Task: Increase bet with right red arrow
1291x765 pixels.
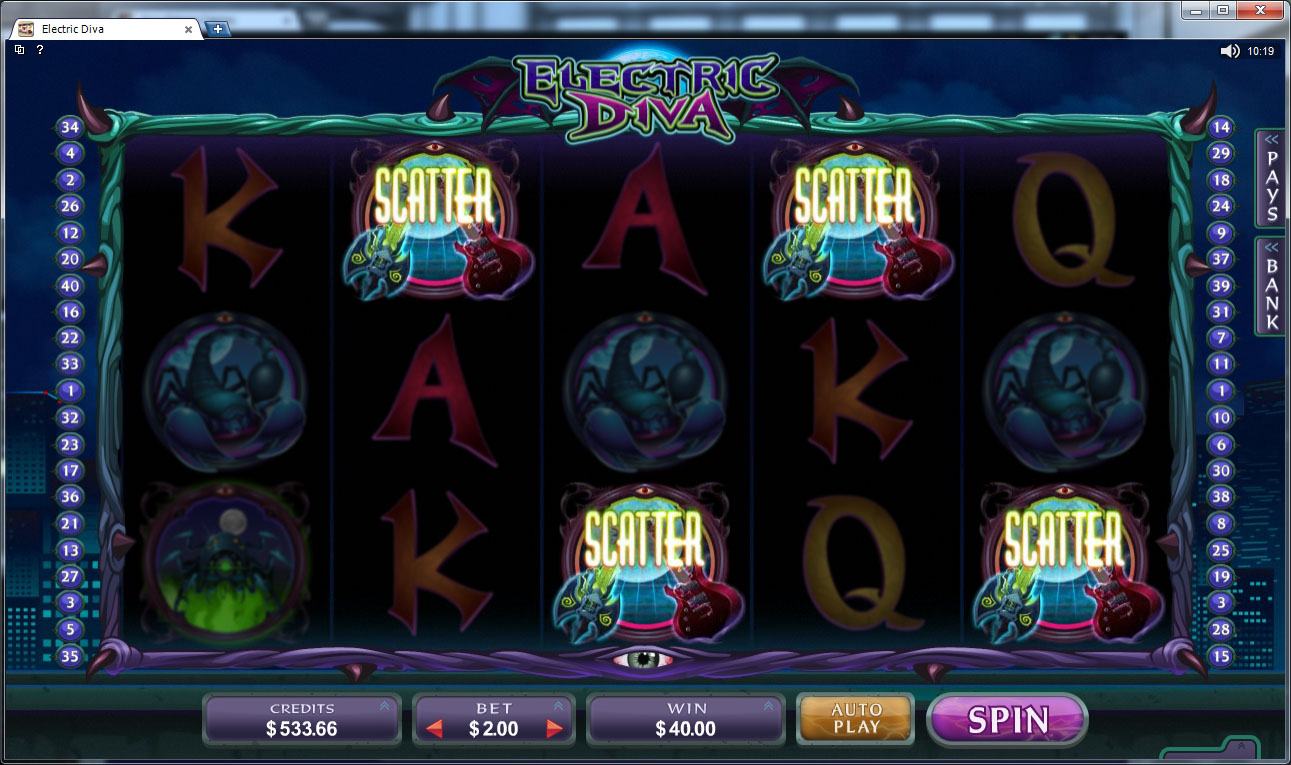Action: [554, 729]
